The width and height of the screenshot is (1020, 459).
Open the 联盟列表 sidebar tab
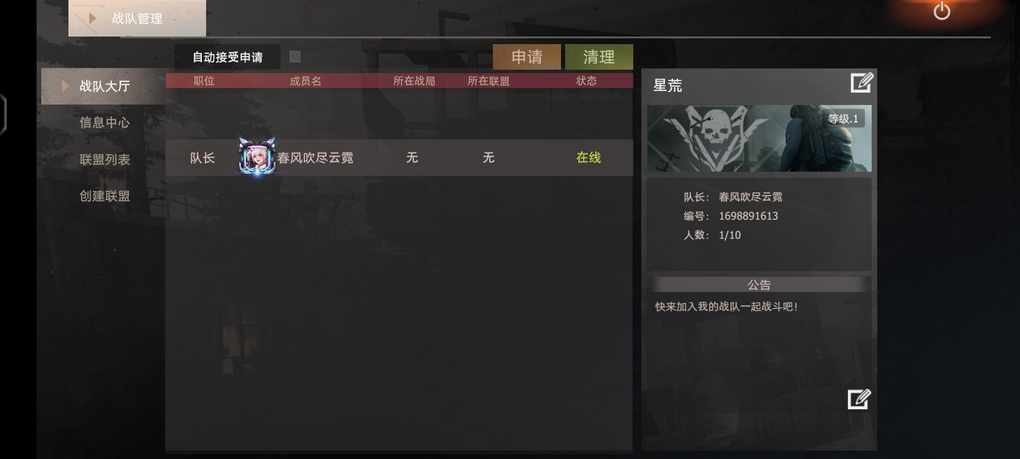[x=104, y=159]
